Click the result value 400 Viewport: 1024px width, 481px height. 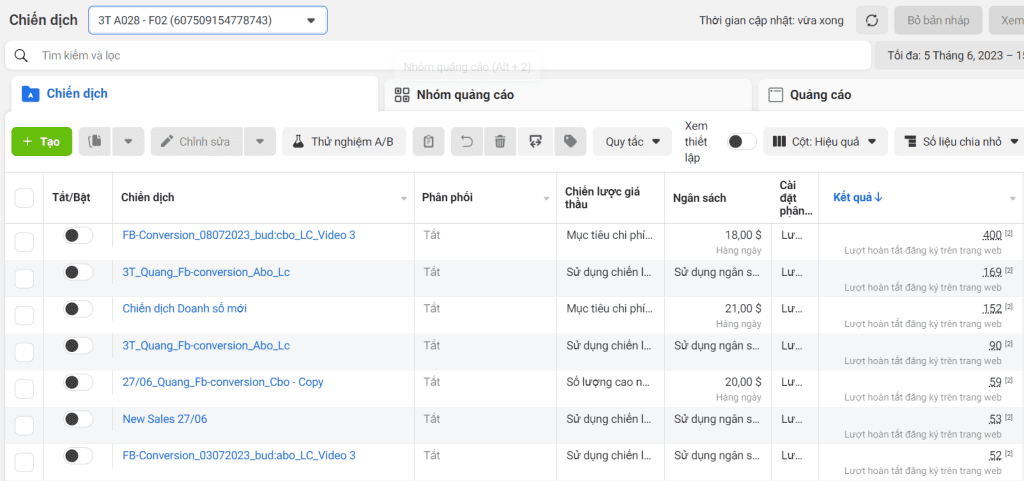[993, 235]
